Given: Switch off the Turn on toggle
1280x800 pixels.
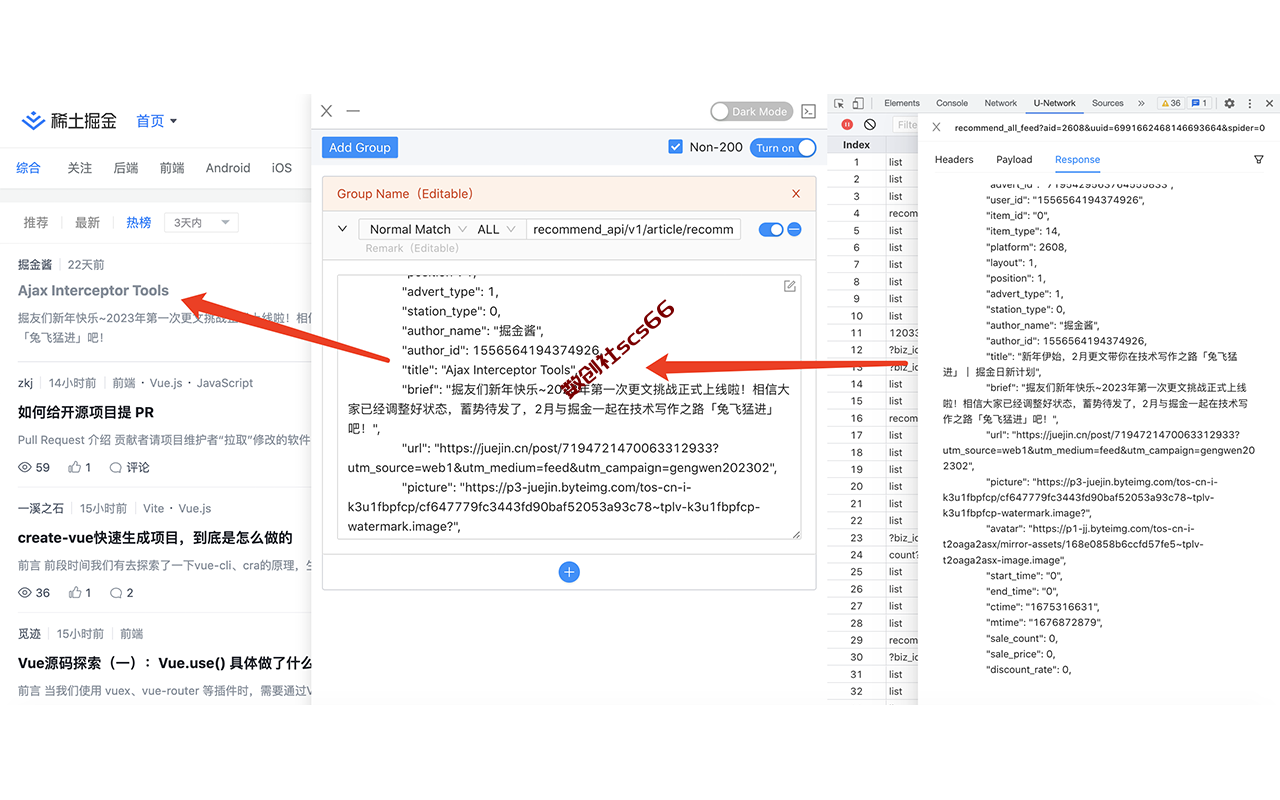Looking at the screenshot, I should point(783,148).
